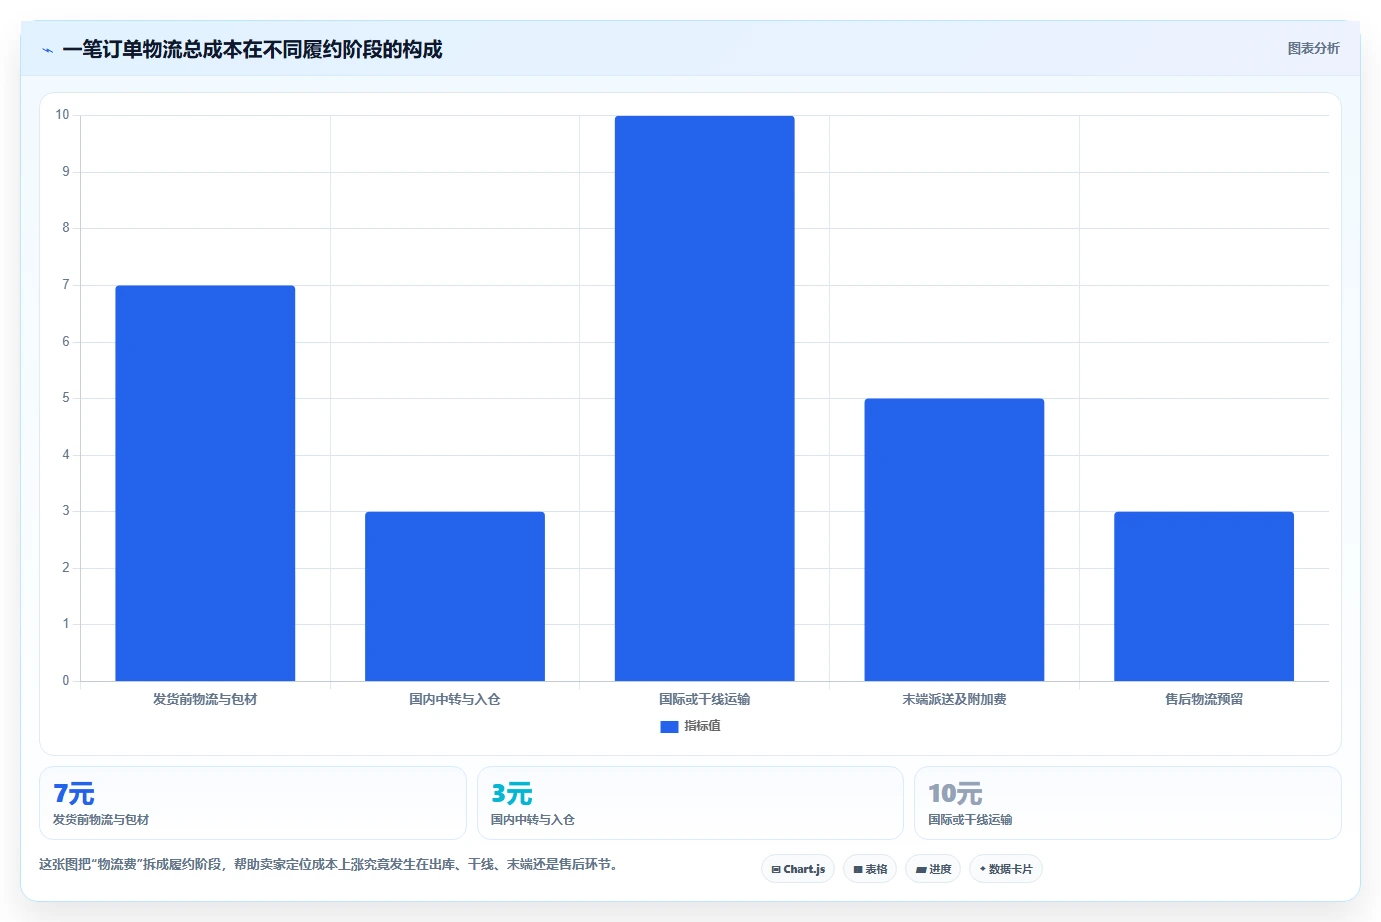Click the axis label 售后物流预留

(1204, 699)
